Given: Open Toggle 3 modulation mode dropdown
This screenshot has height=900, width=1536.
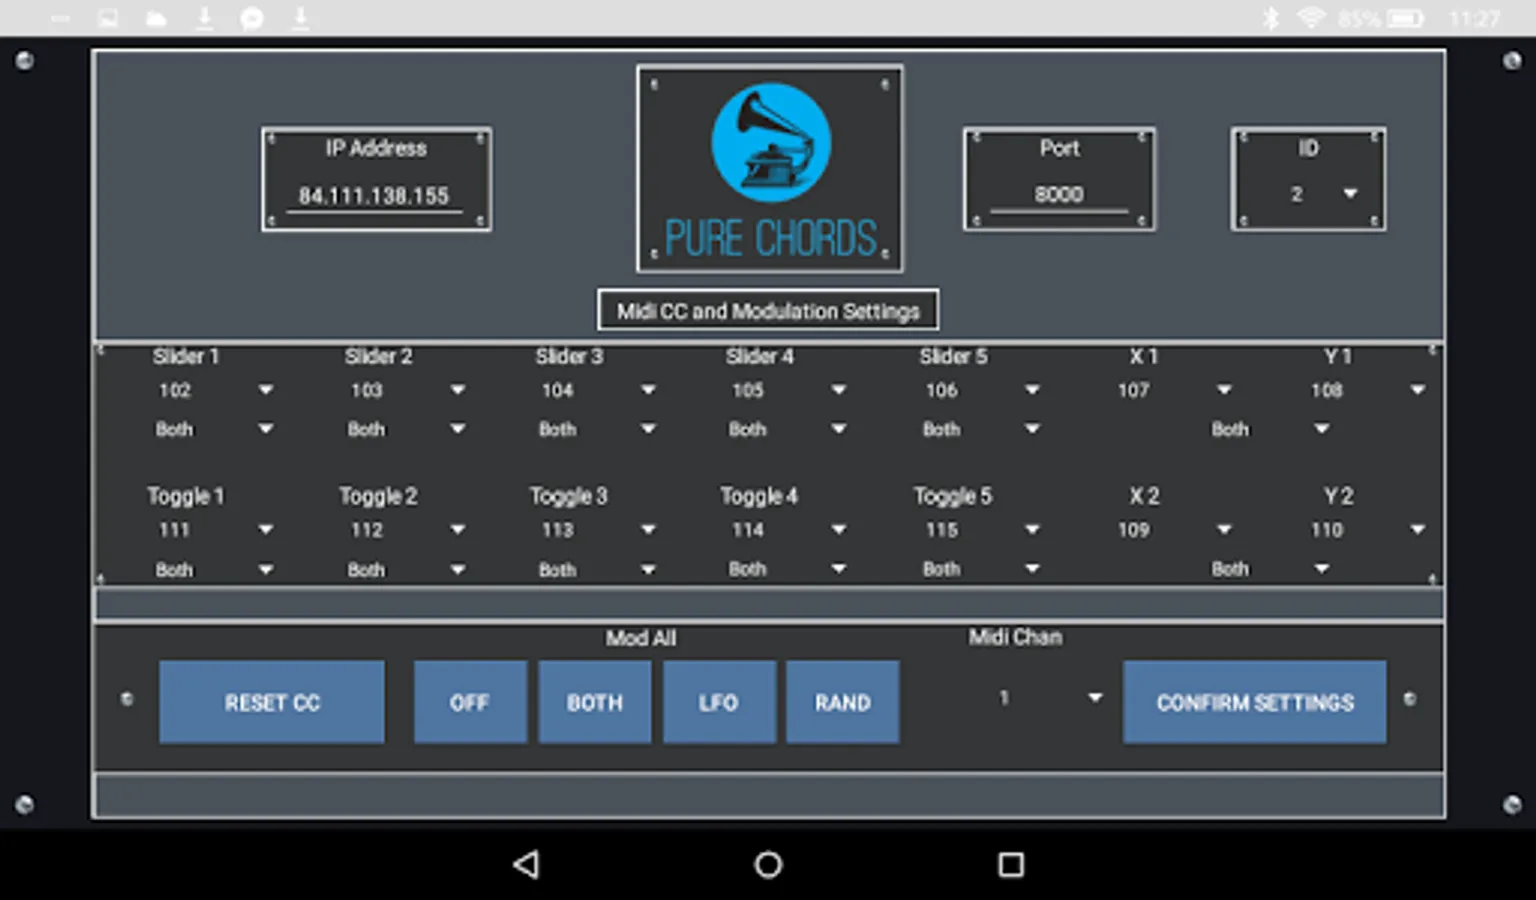Looking at the screenshot, I should (x=597, y=569).
